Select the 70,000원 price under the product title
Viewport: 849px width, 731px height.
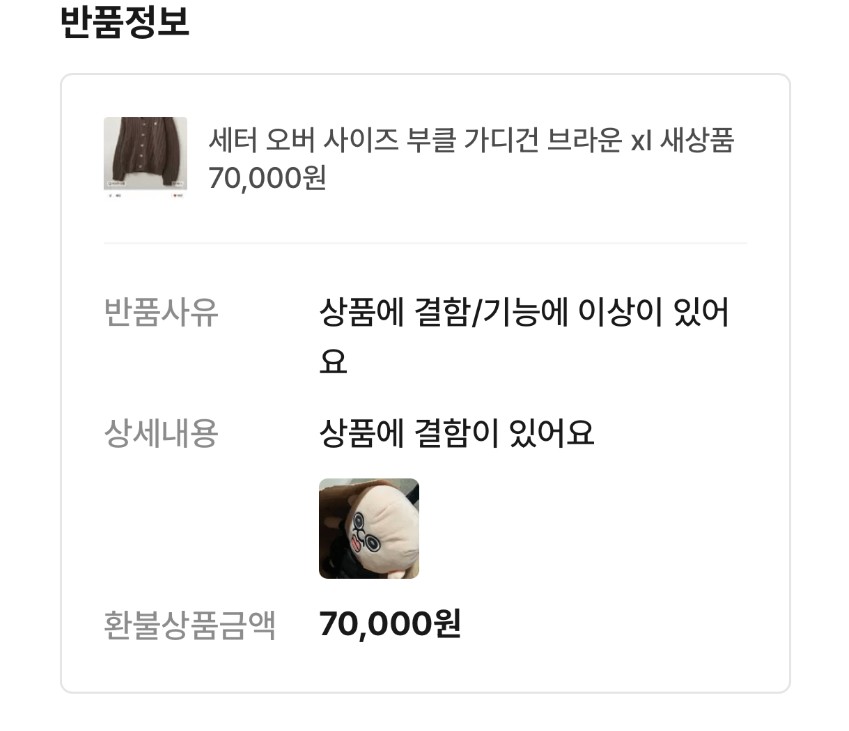click(267, 178)
